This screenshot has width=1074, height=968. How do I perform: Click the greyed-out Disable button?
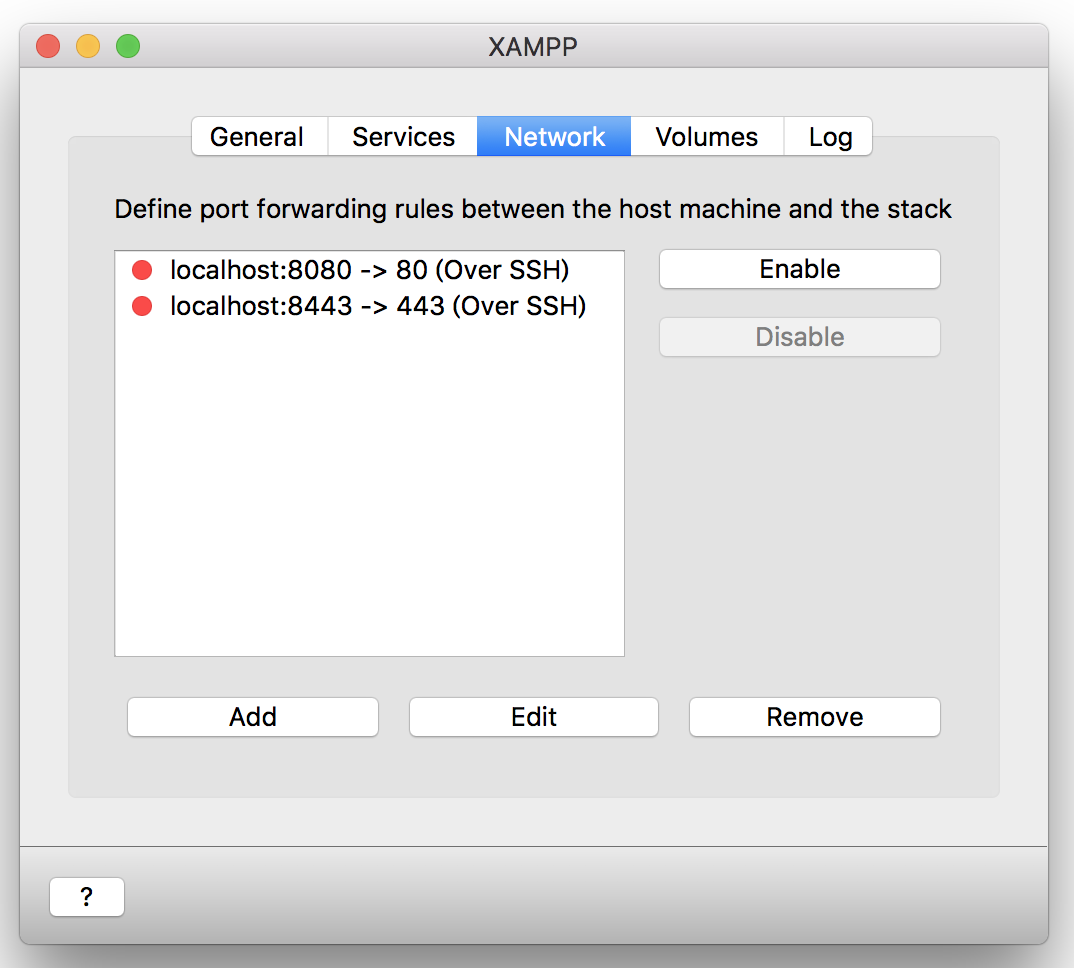coord(799,337)
